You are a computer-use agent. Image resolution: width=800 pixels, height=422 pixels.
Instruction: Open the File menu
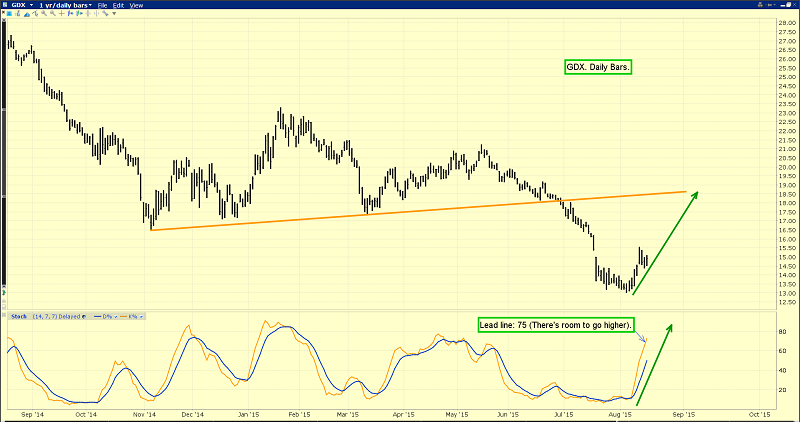coord(103,5)
